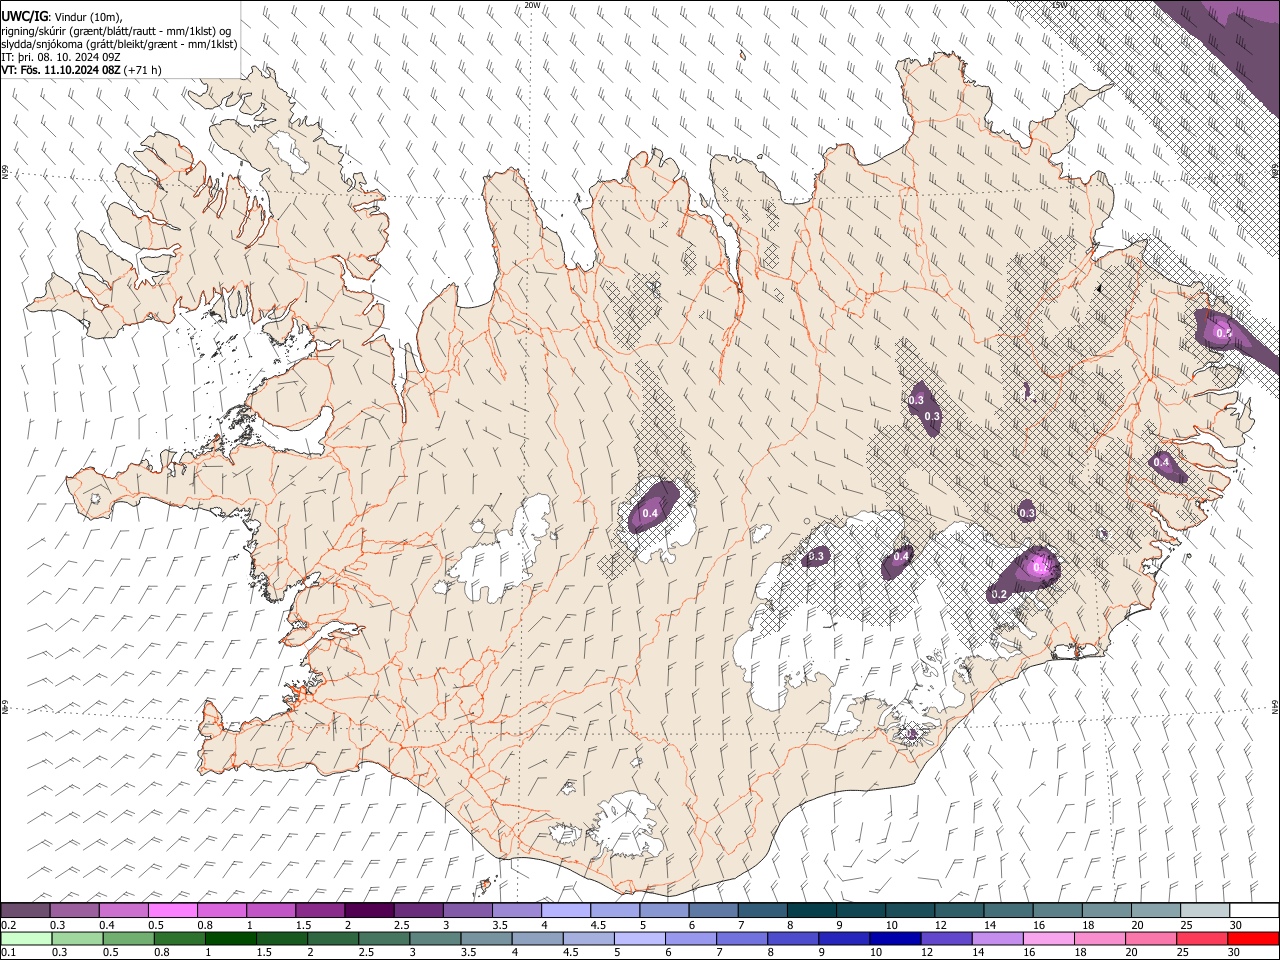Click the '20W' longitude label
The height and width of the screenshot is (960, 1280).
532,5
